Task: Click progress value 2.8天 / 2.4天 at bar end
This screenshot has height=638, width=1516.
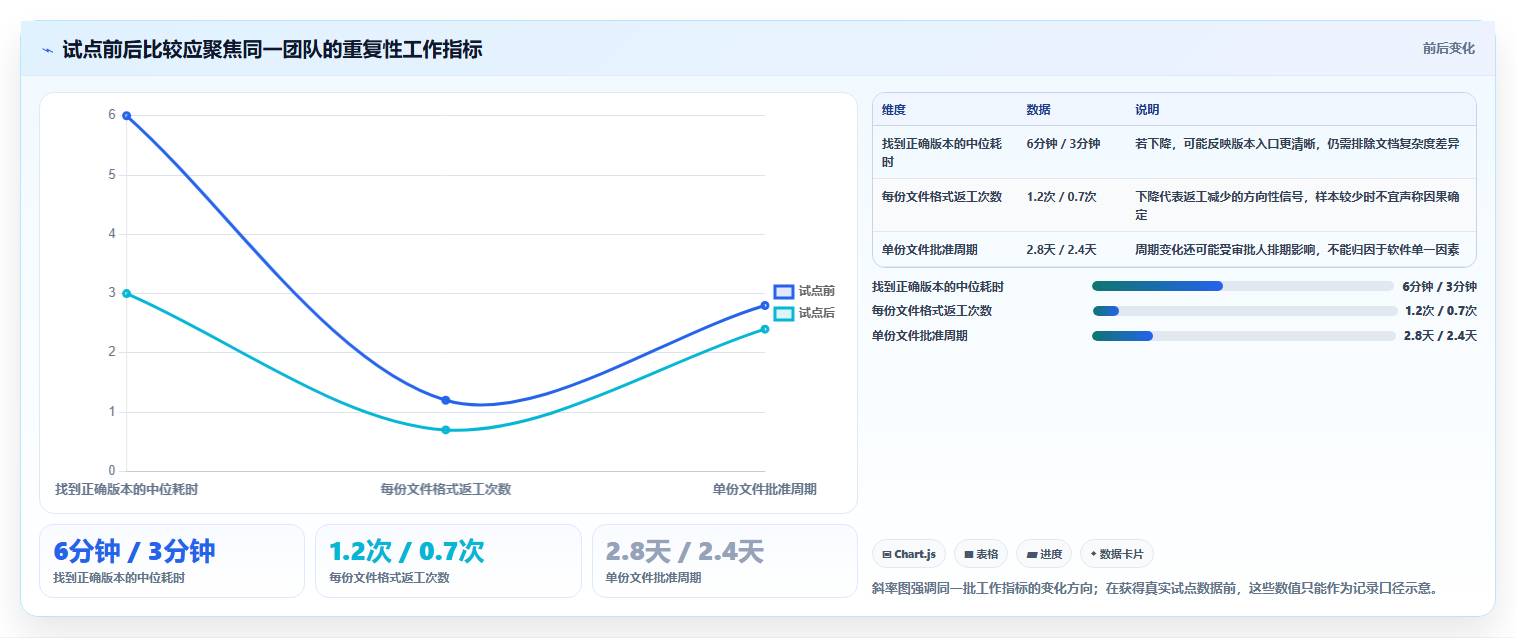Action: click(1440, 336)
